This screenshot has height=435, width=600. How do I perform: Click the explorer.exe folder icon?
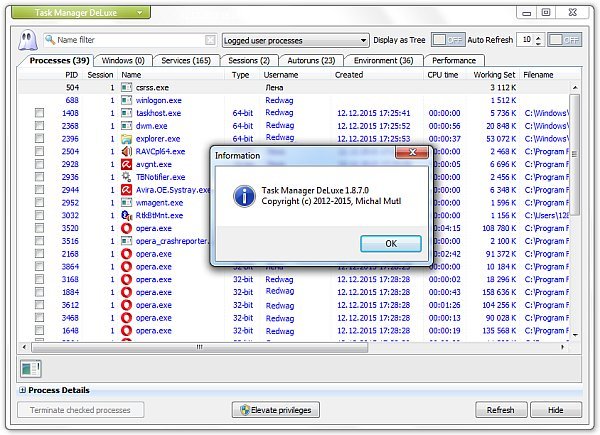tap(126, 139)
